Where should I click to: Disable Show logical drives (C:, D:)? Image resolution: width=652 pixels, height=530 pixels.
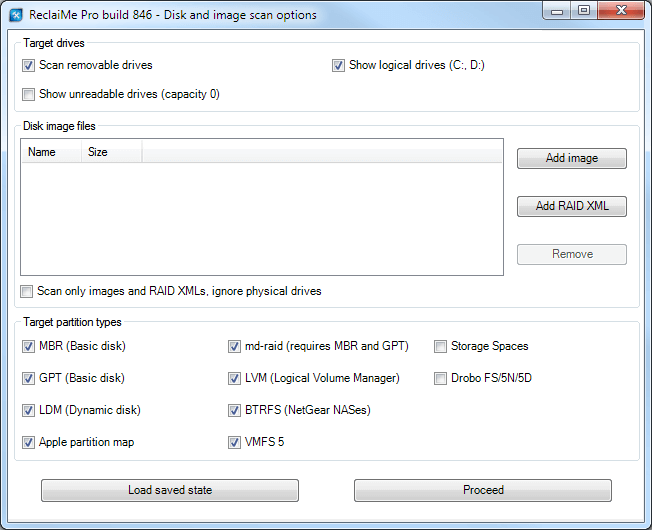coord(338,66)
